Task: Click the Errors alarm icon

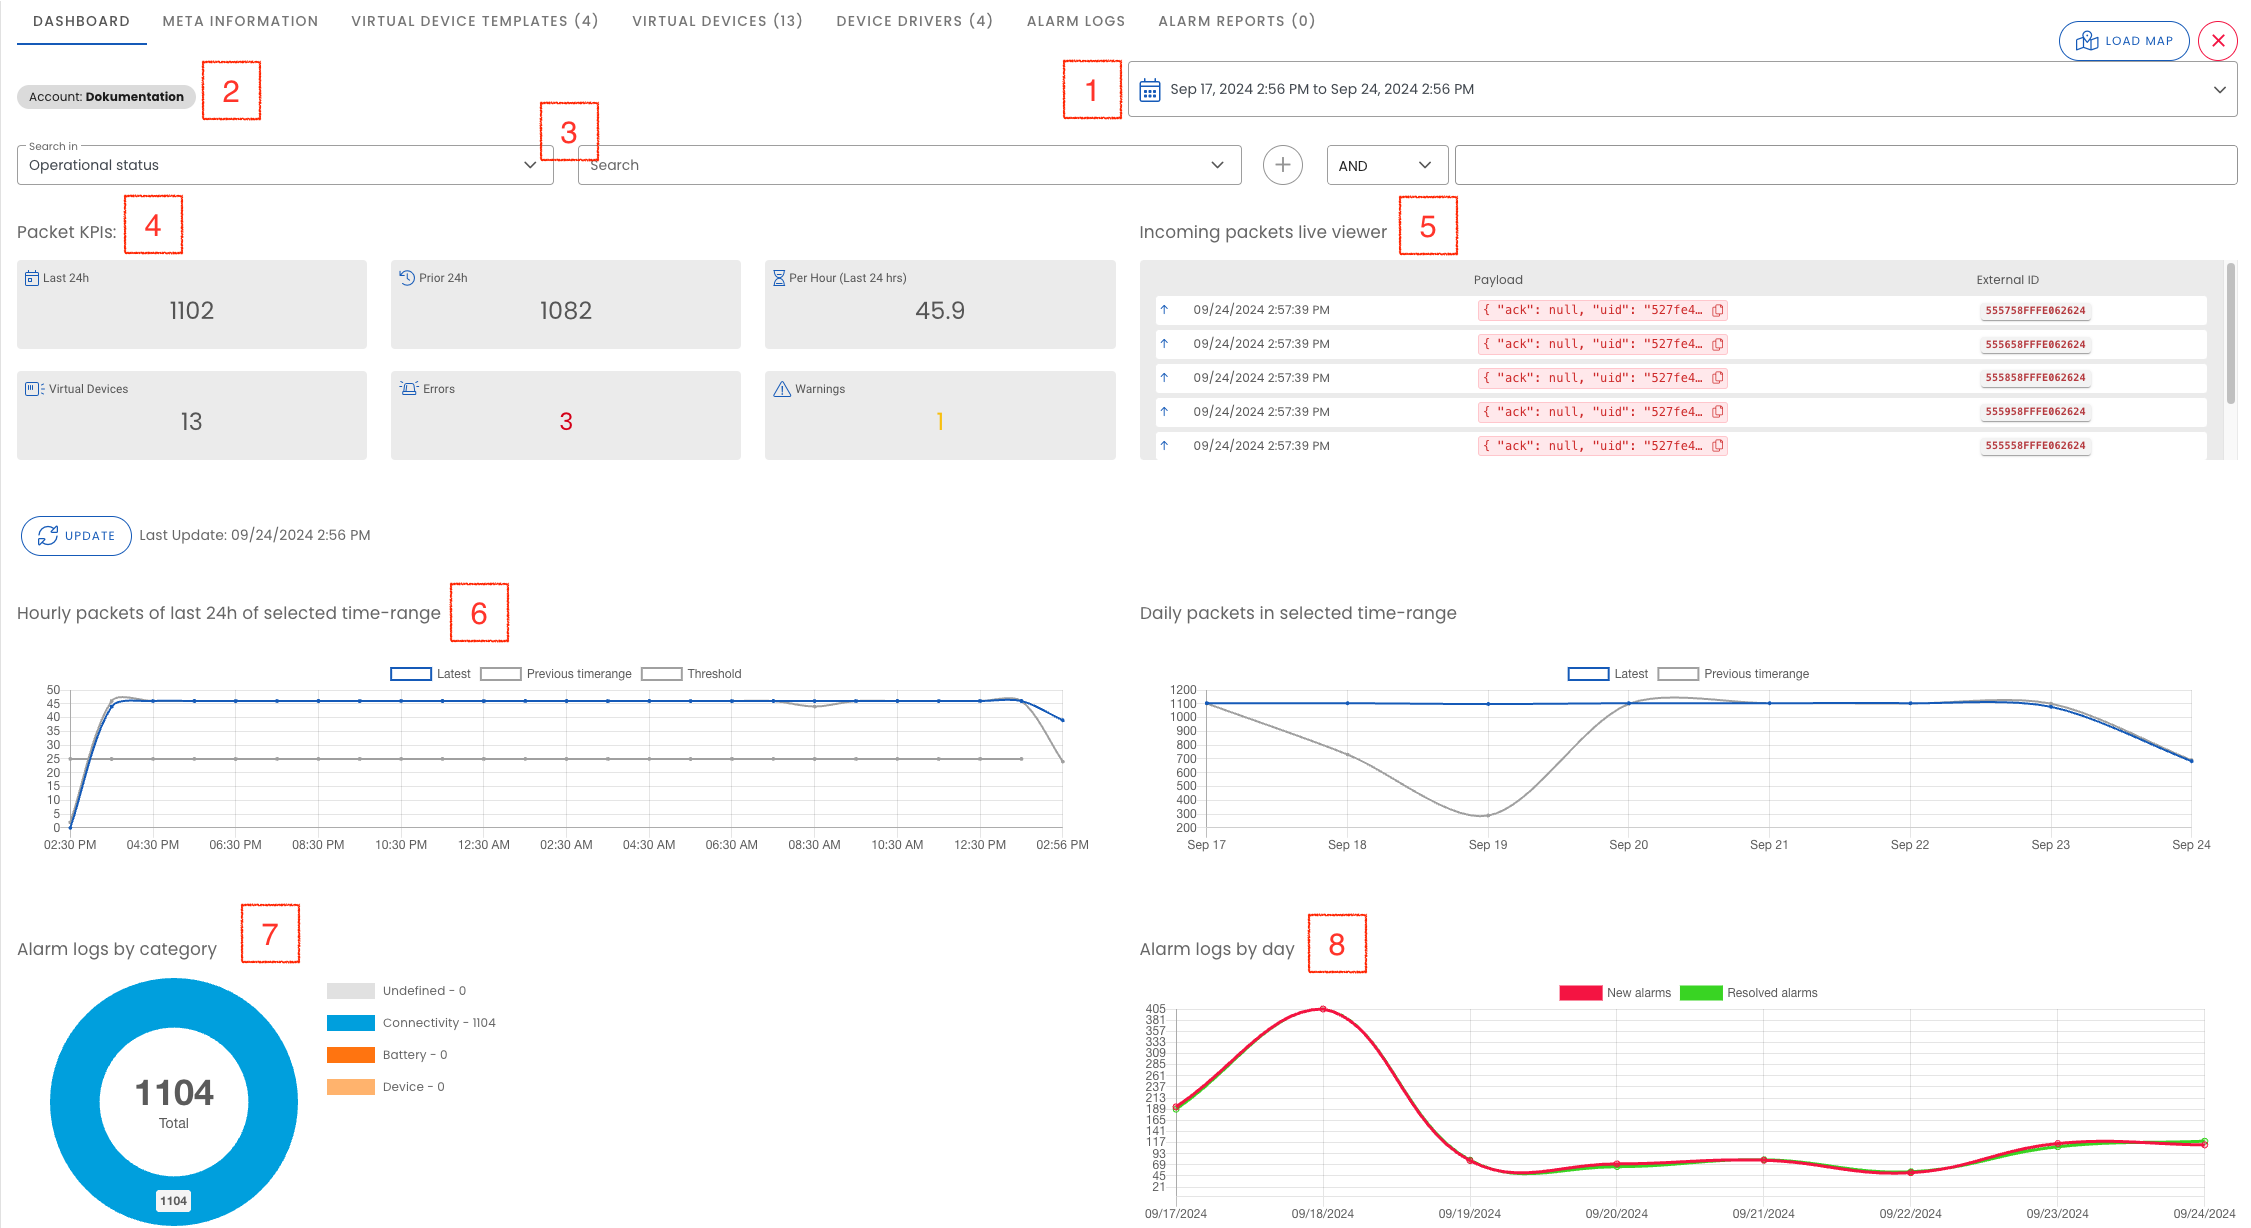Action: click(409, 389)
